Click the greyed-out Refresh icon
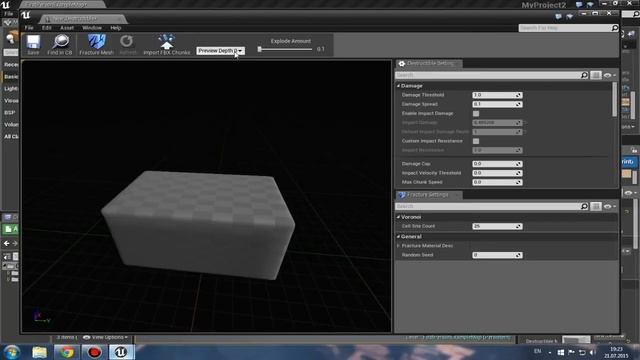The width and height of the screenshot is (640, 360). coord(127,44)
